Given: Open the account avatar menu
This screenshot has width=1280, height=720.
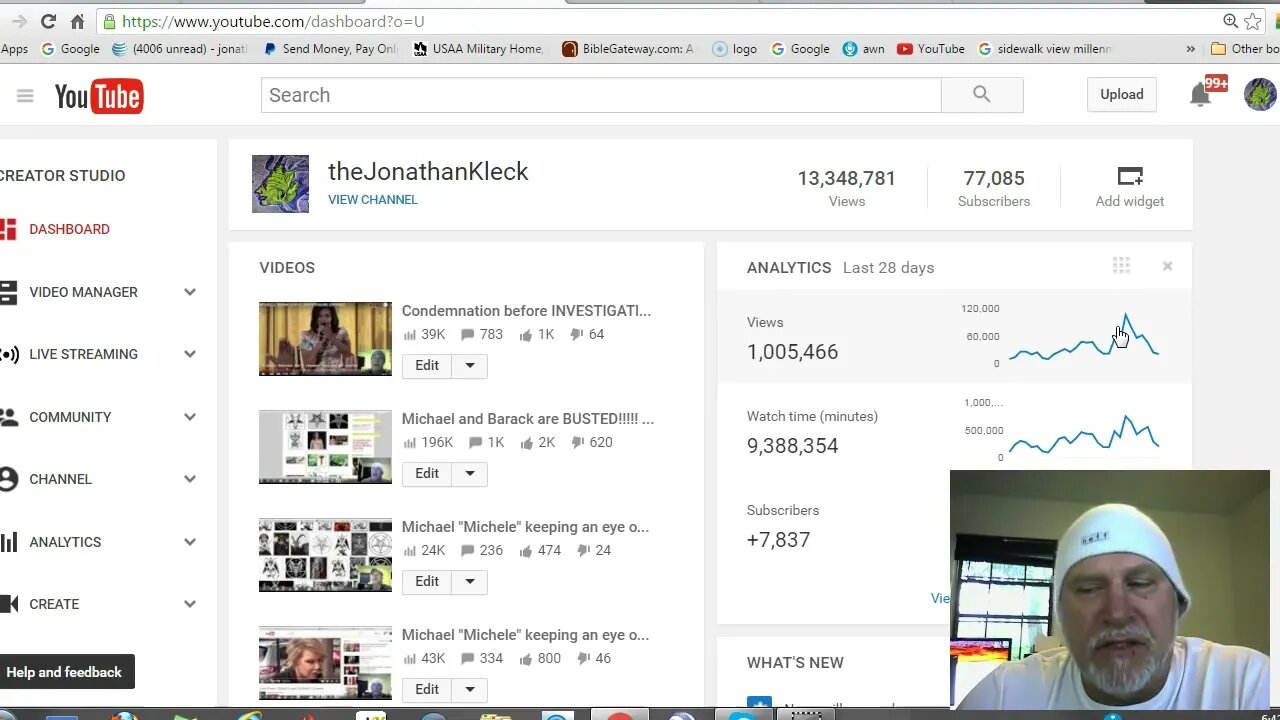Looking at the screenshot, I should point(1260,95).
